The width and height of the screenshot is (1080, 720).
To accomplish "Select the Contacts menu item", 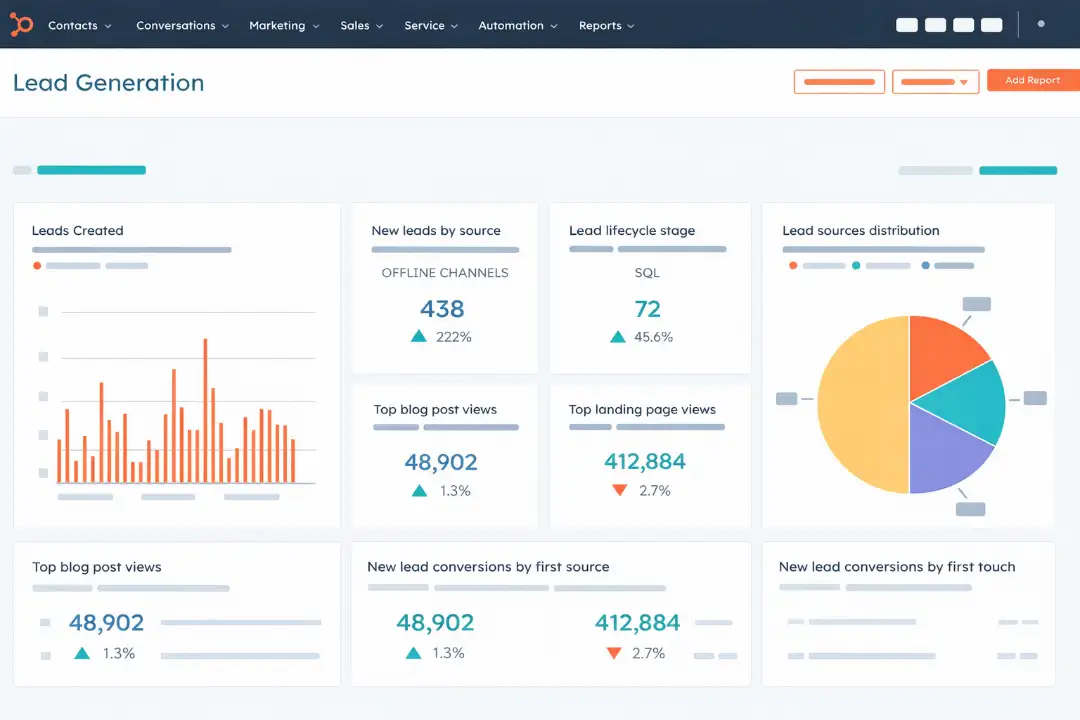I will [72, 25].
